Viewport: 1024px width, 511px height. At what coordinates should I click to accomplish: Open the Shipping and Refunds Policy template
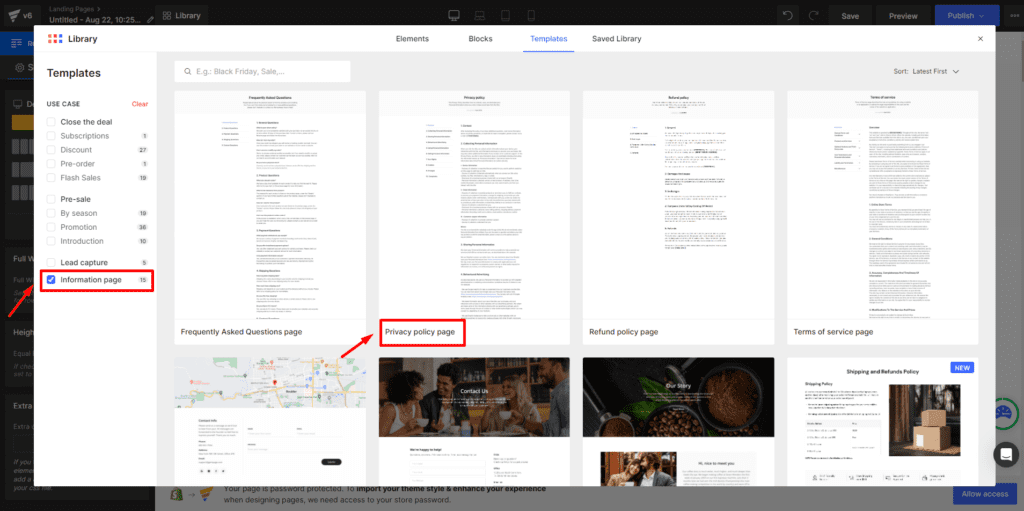882,421
